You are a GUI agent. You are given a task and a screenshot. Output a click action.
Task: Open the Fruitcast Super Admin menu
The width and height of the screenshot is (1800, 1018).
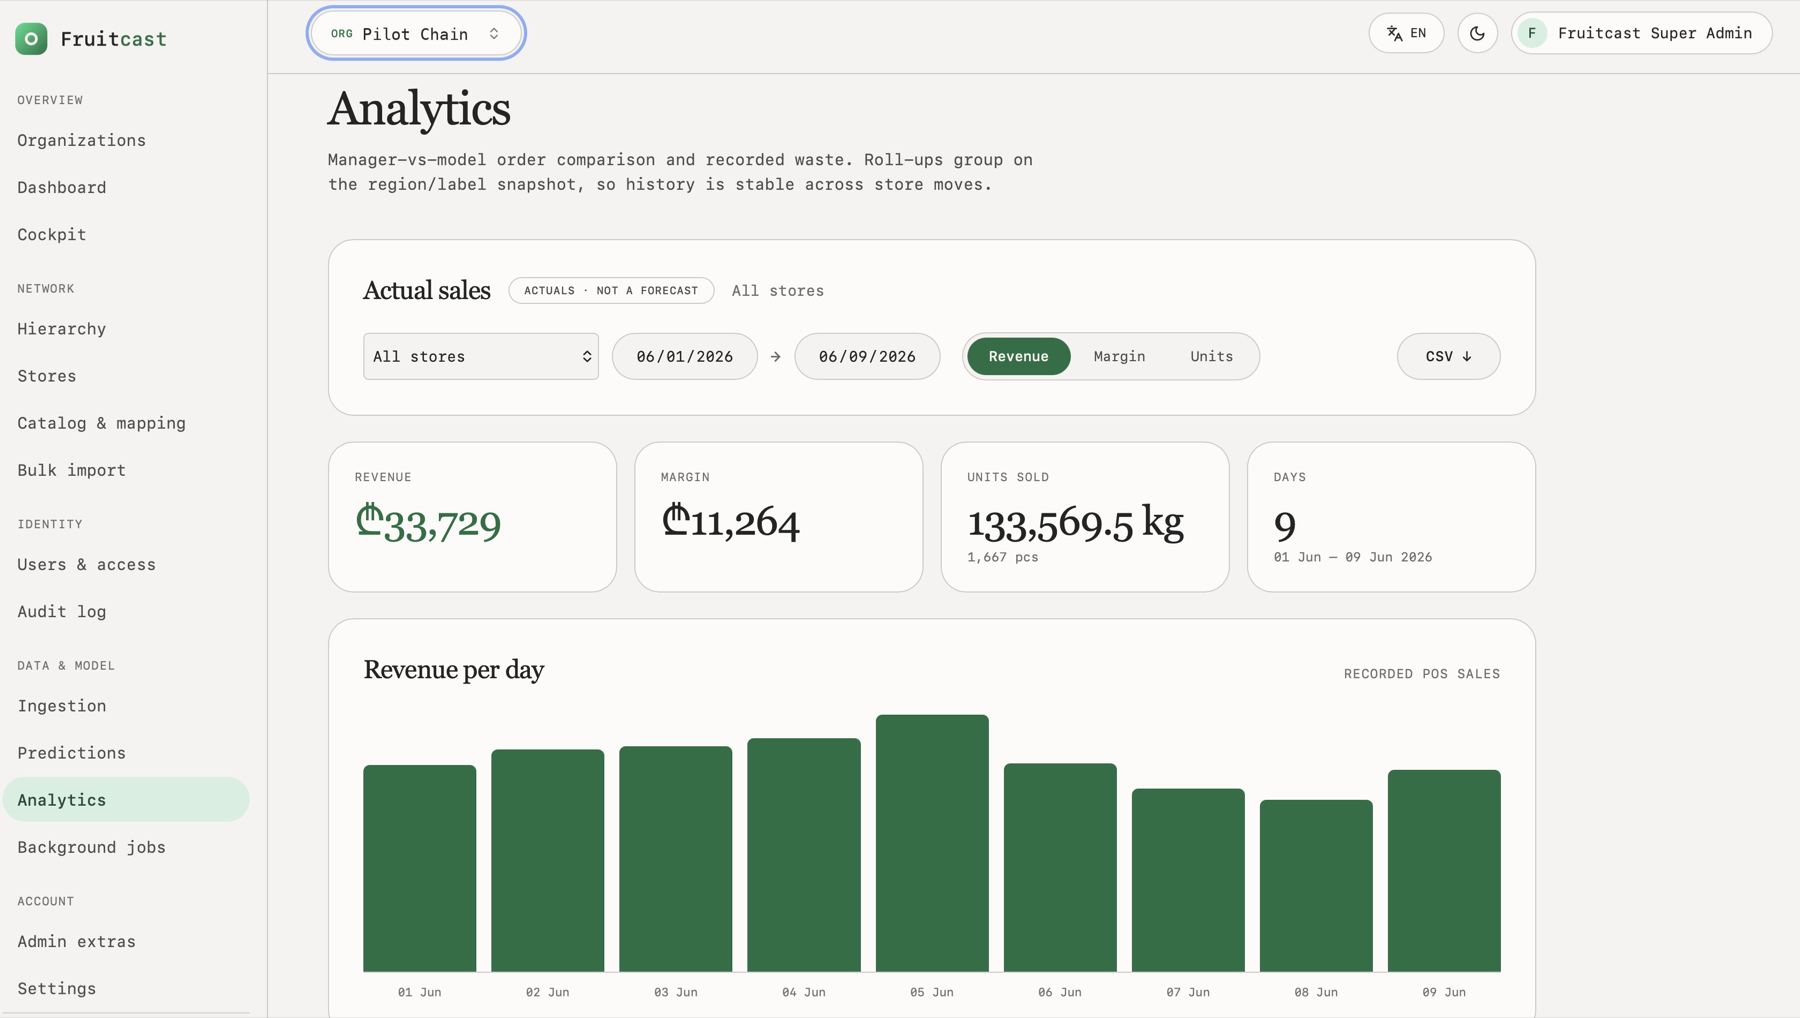pyautogui.click(x=1641, y=33)
